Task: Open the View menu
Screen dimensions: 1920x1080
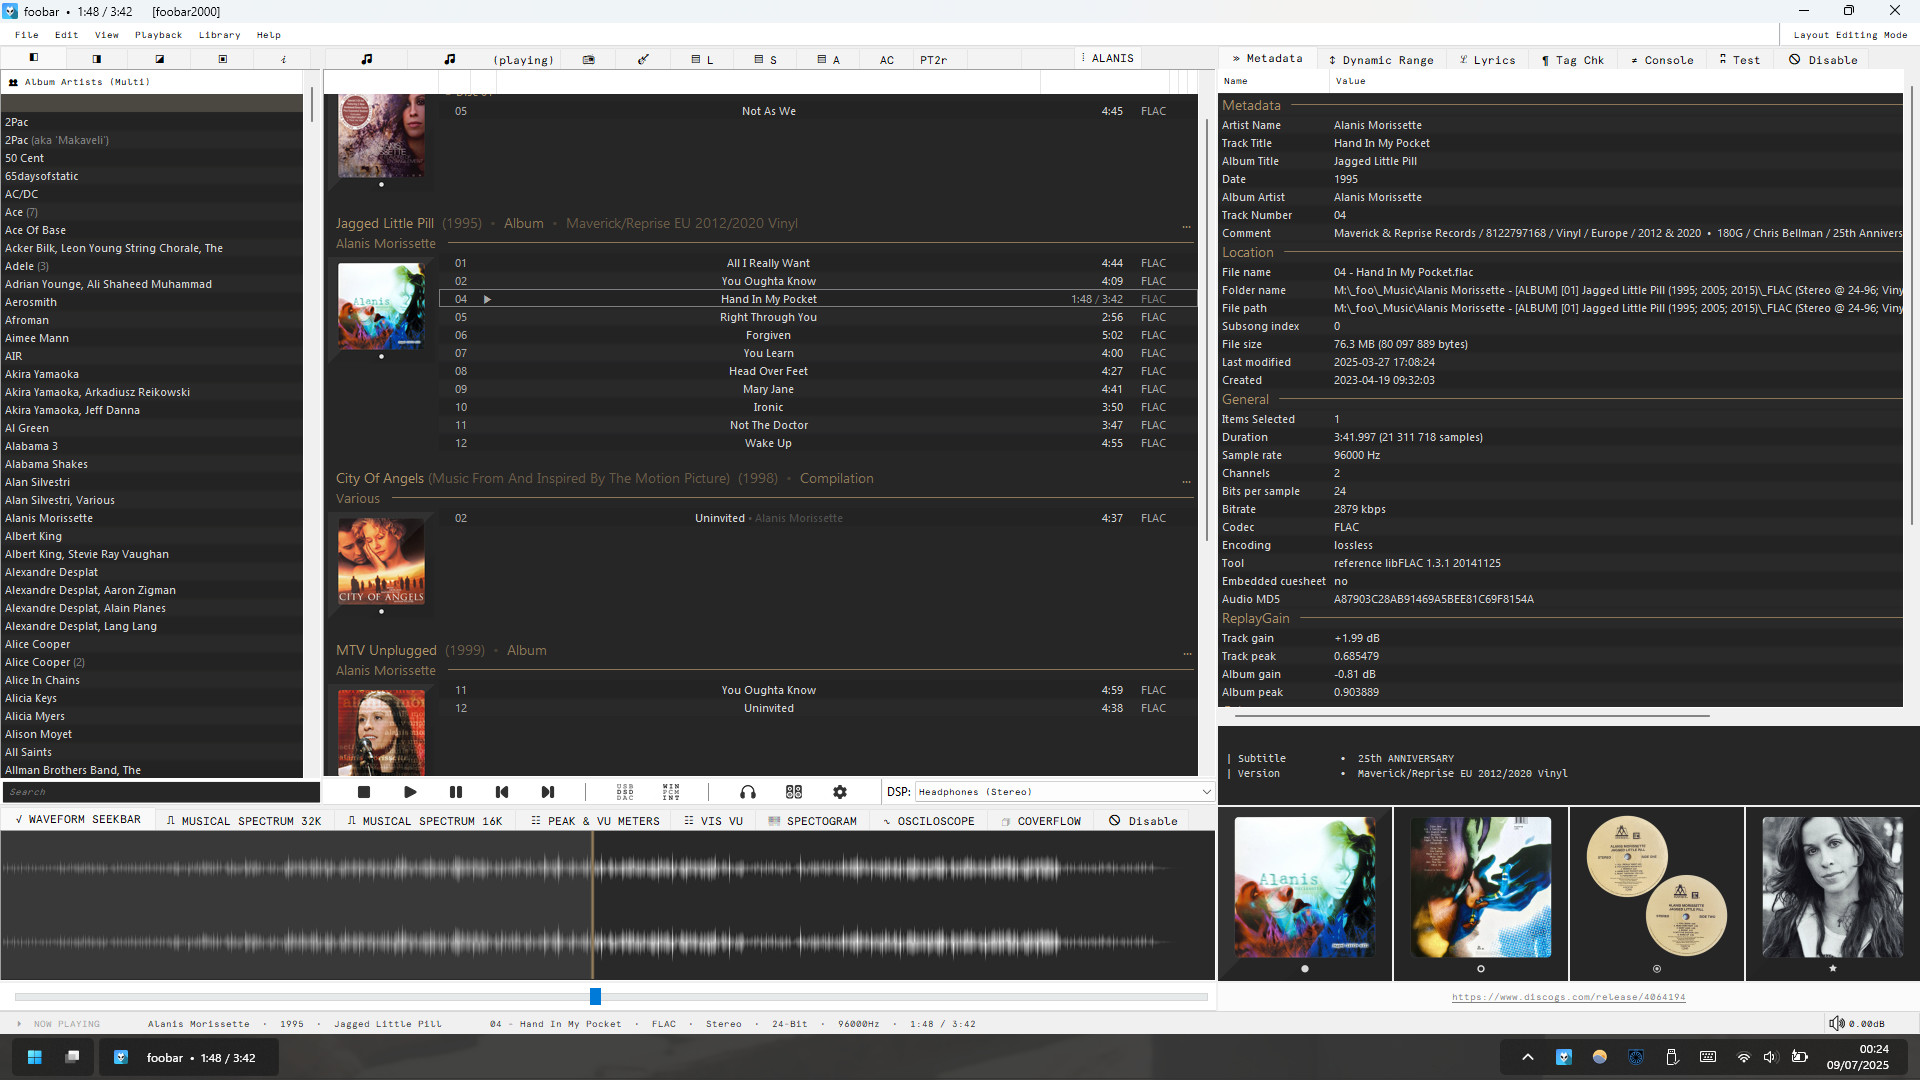Action: point(107,35)
